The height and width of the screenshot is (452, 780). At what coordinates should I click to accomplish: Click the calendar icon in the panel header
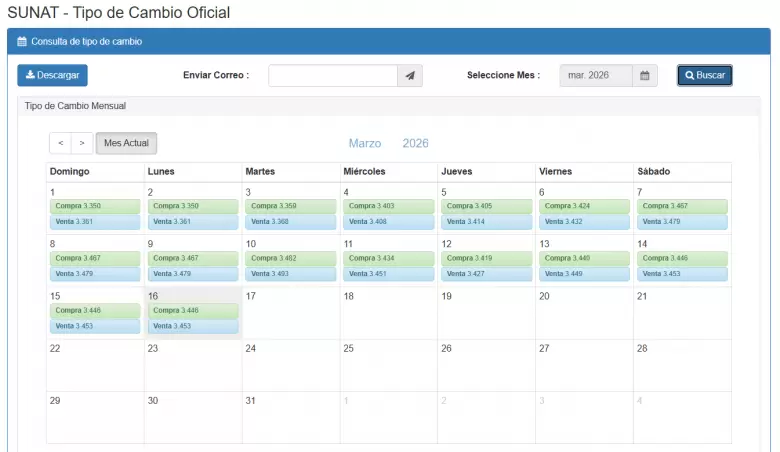pos(22,42)
